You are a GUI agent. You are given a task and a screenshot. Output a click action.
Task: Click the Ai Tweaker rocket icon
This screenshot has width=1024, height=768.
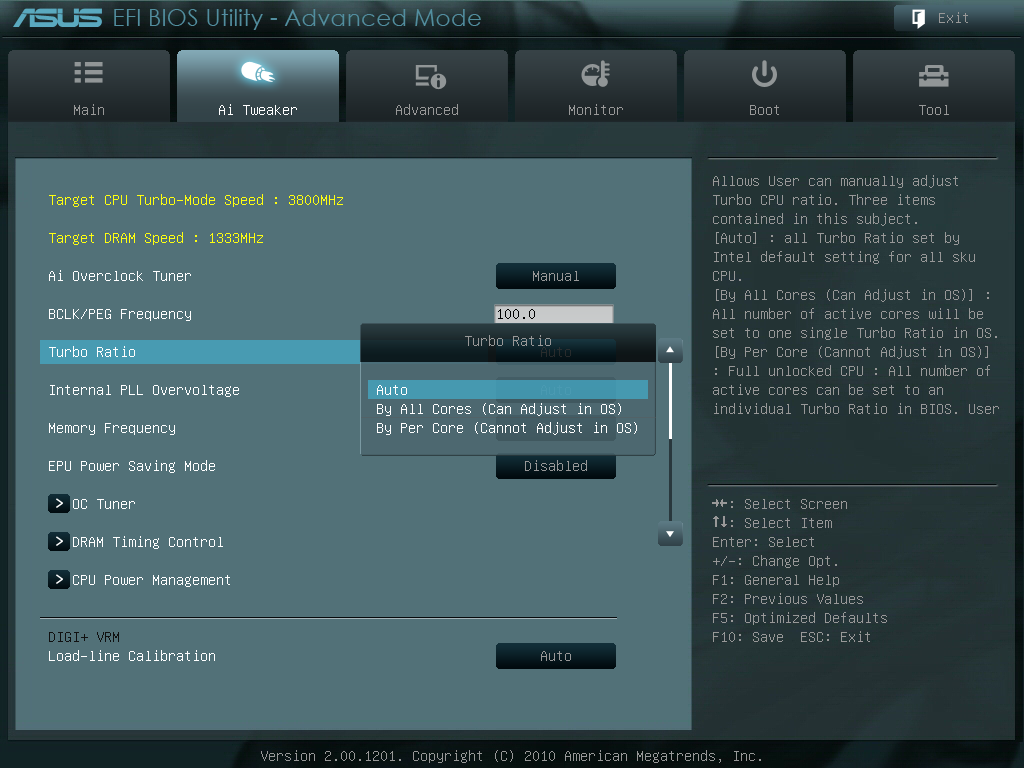coord(257,72)
